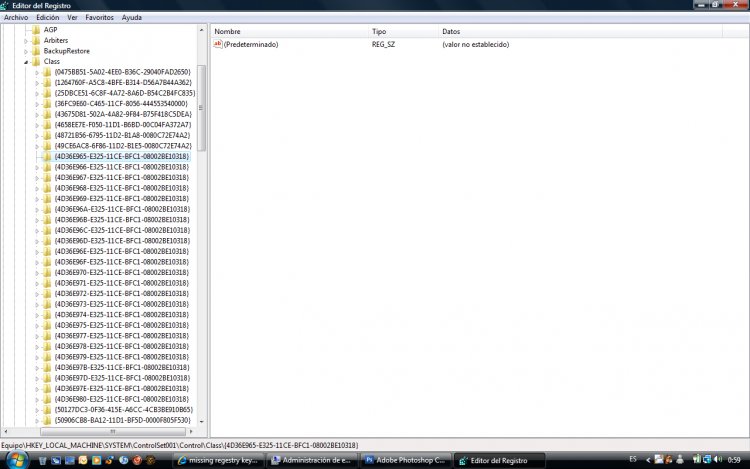Expand the {0475BB51-5A02-4EE0-B36C-29040FAD2650} key arrow

pyautogui.click(x=36, y=73)
